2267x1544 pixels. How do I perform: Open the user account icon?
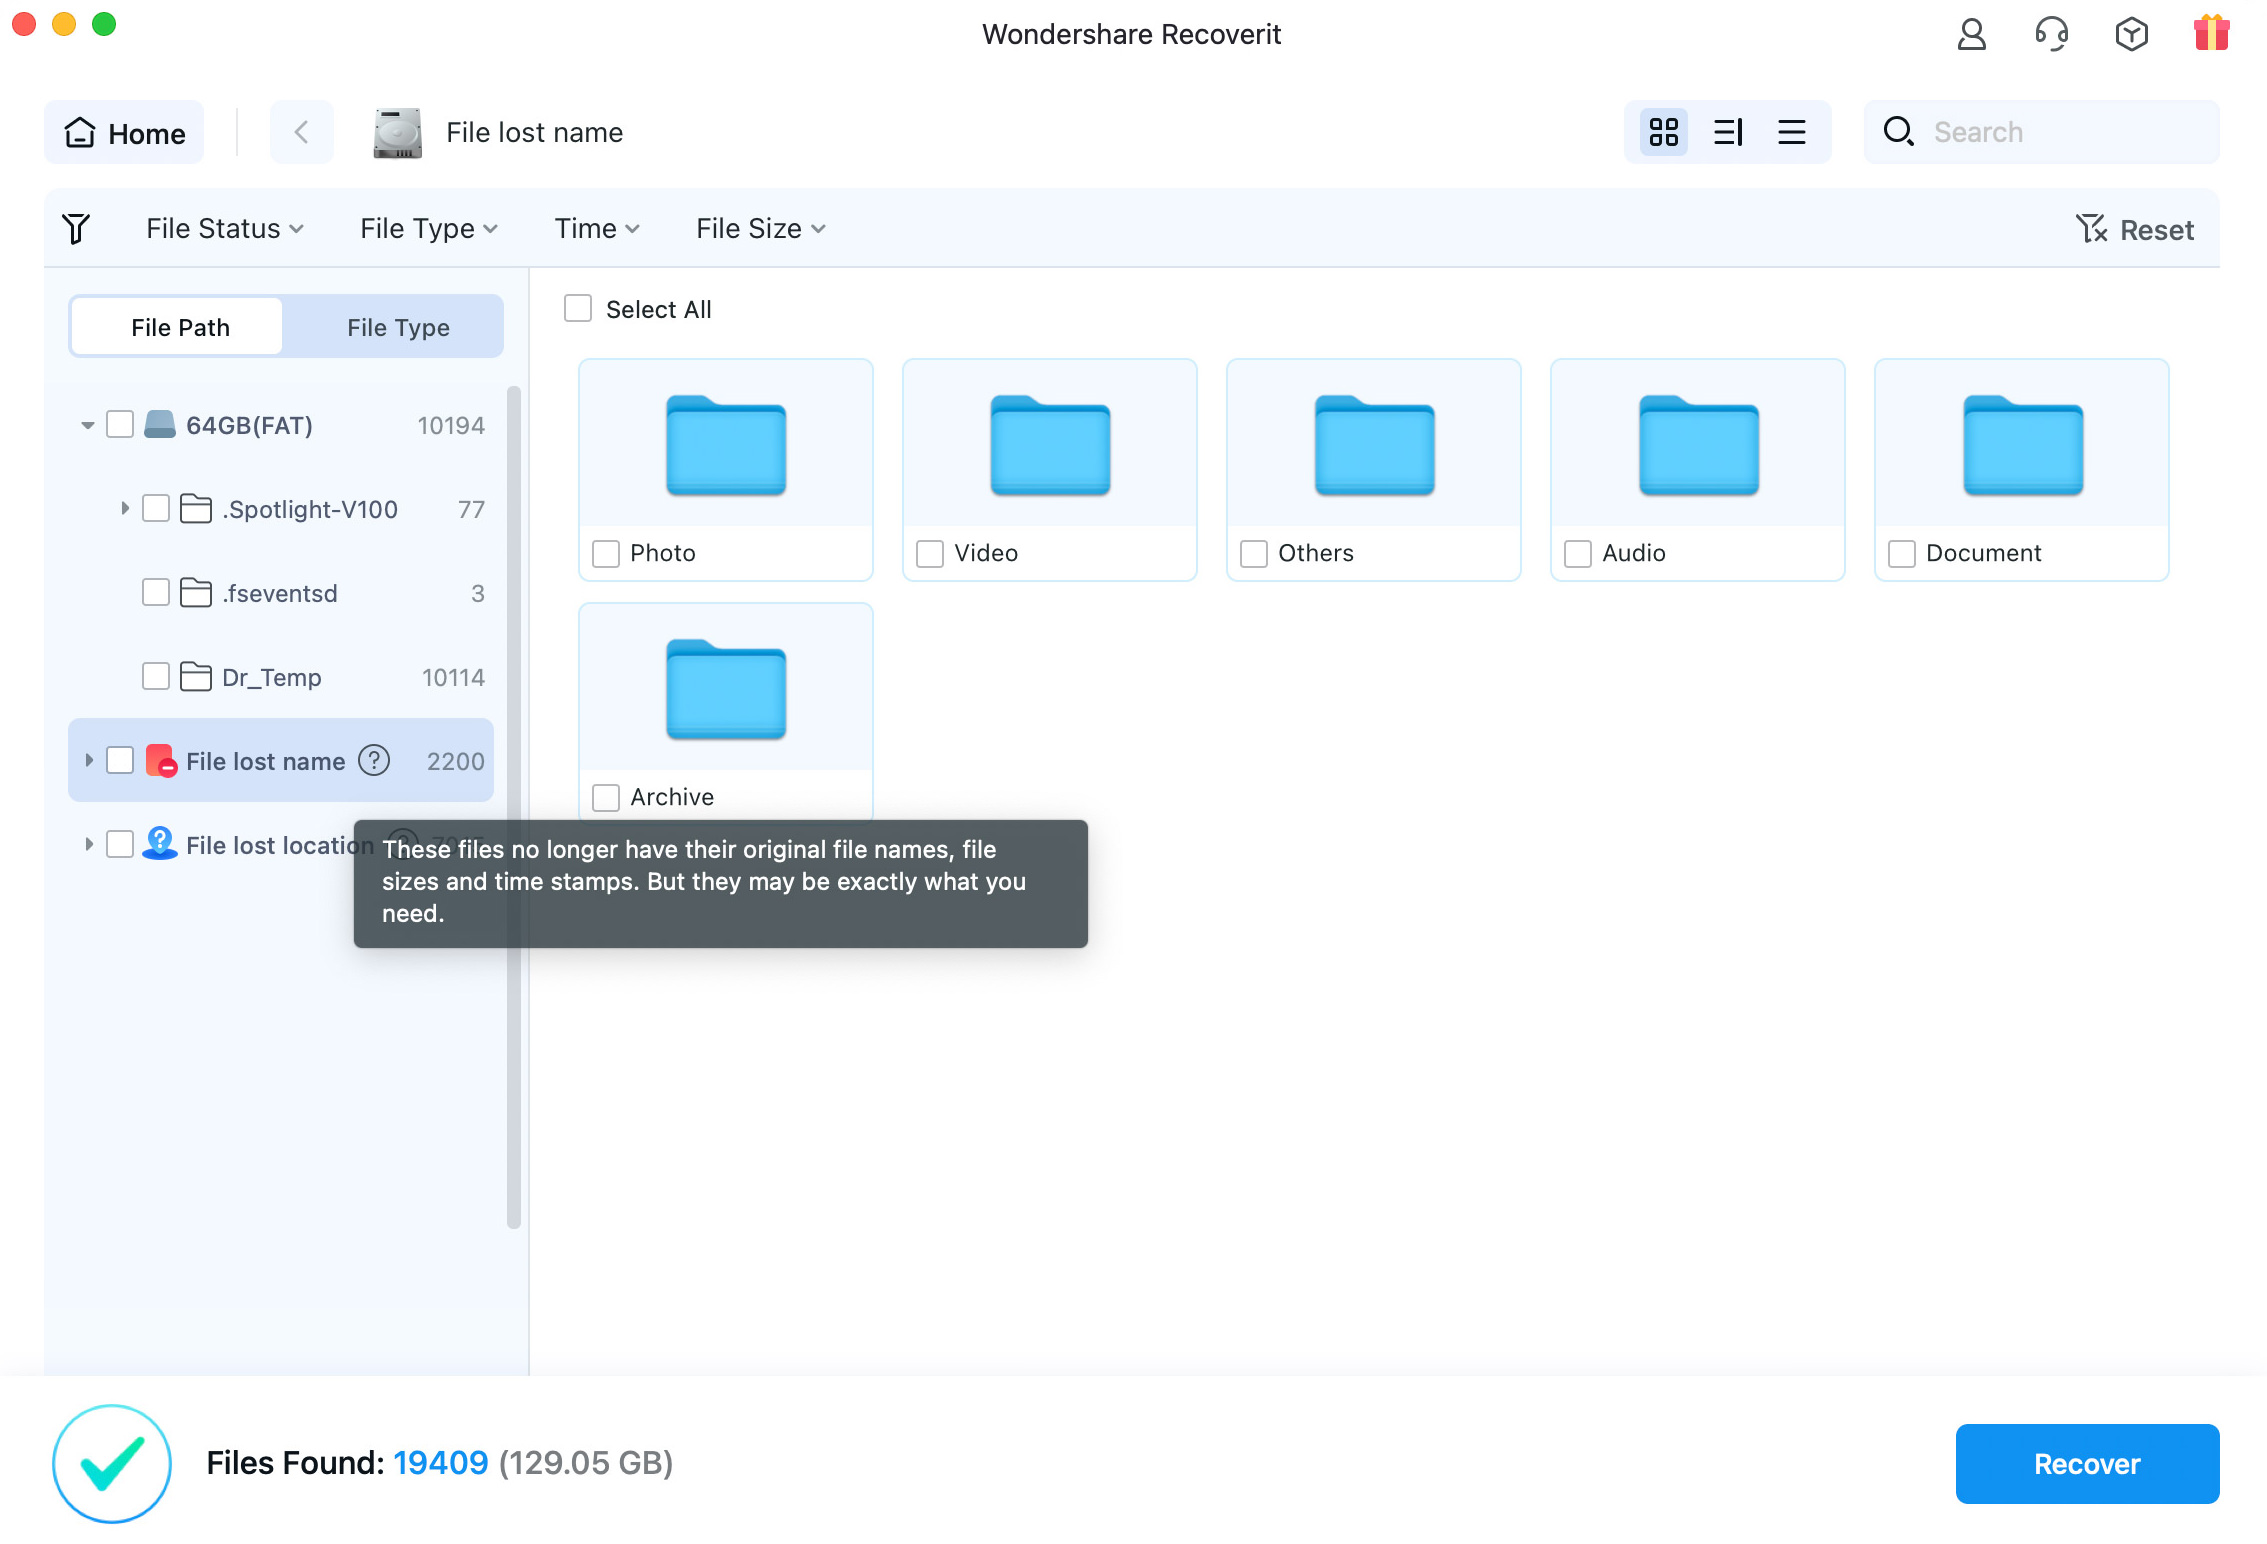click(1971, 34)
